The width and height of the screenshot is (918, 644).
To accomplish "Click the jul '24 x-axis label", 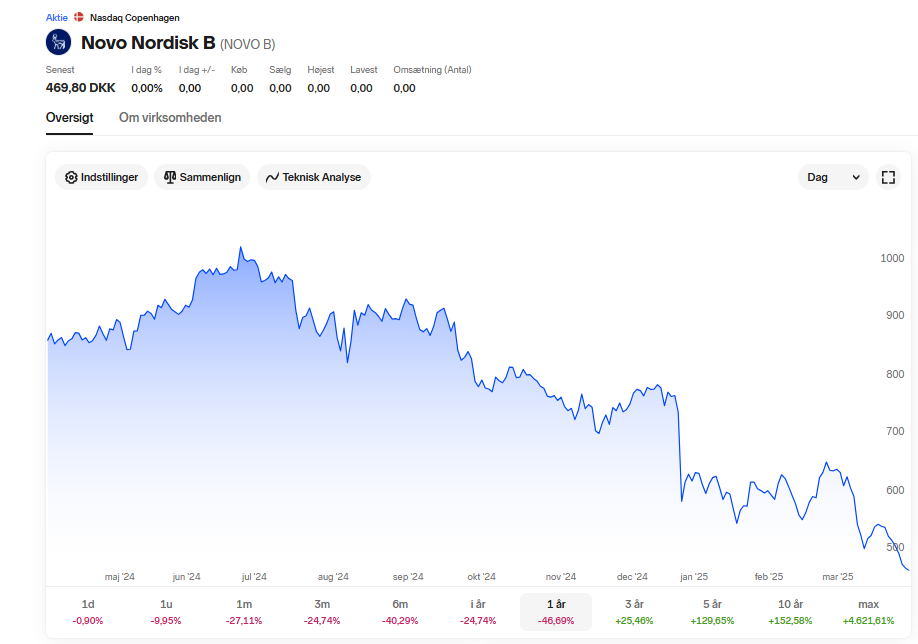I will click(x=254, y=577).
